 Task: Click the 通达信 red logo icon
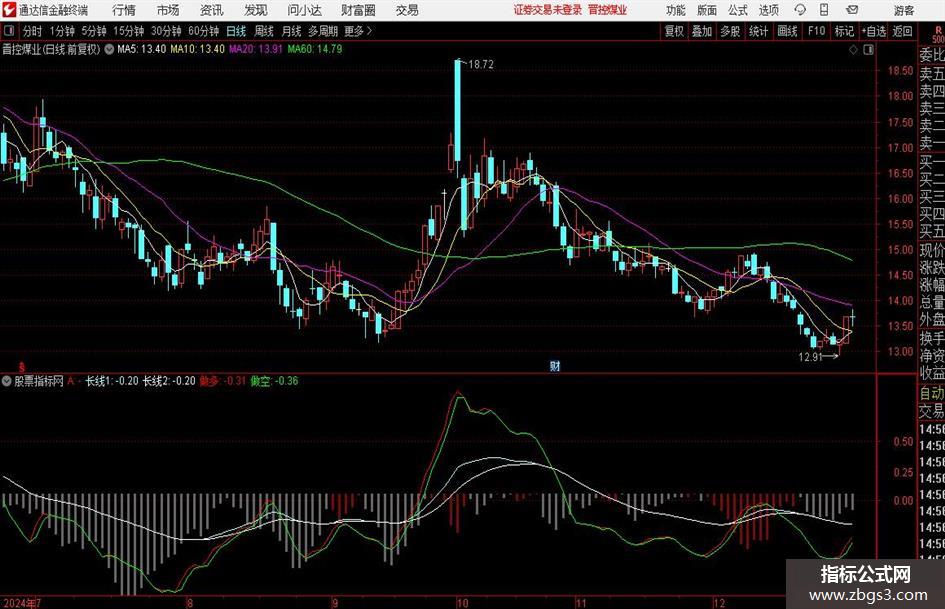tap(10, 10)
